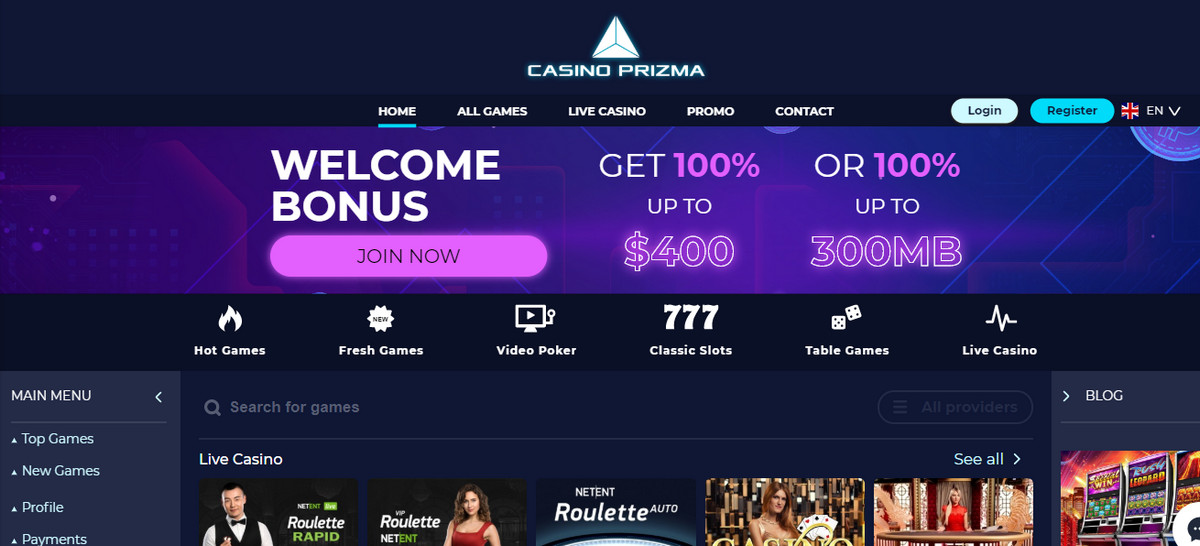Open the Promo nav tab
The width and height of the screenshot is (1200, 546).
click(x=710, y=111)
